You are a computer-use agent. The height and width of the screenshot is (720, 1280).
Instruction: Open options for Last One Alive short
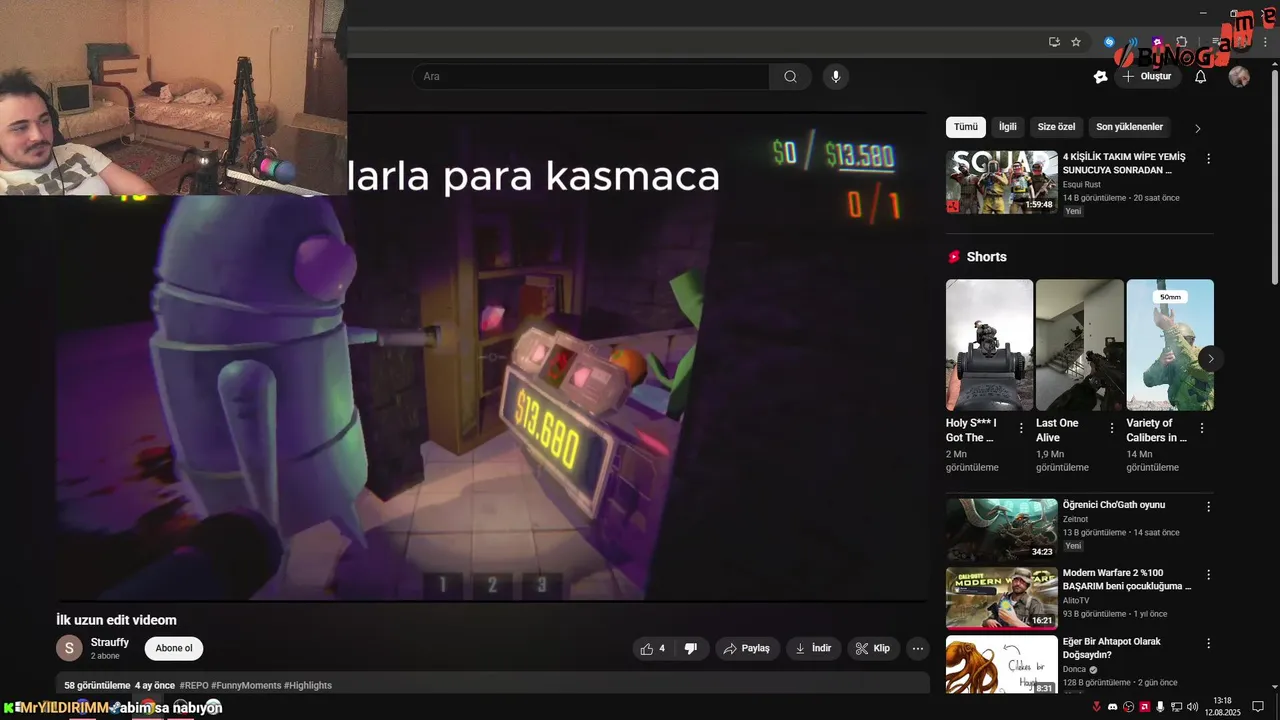[x=1112, y=428]
